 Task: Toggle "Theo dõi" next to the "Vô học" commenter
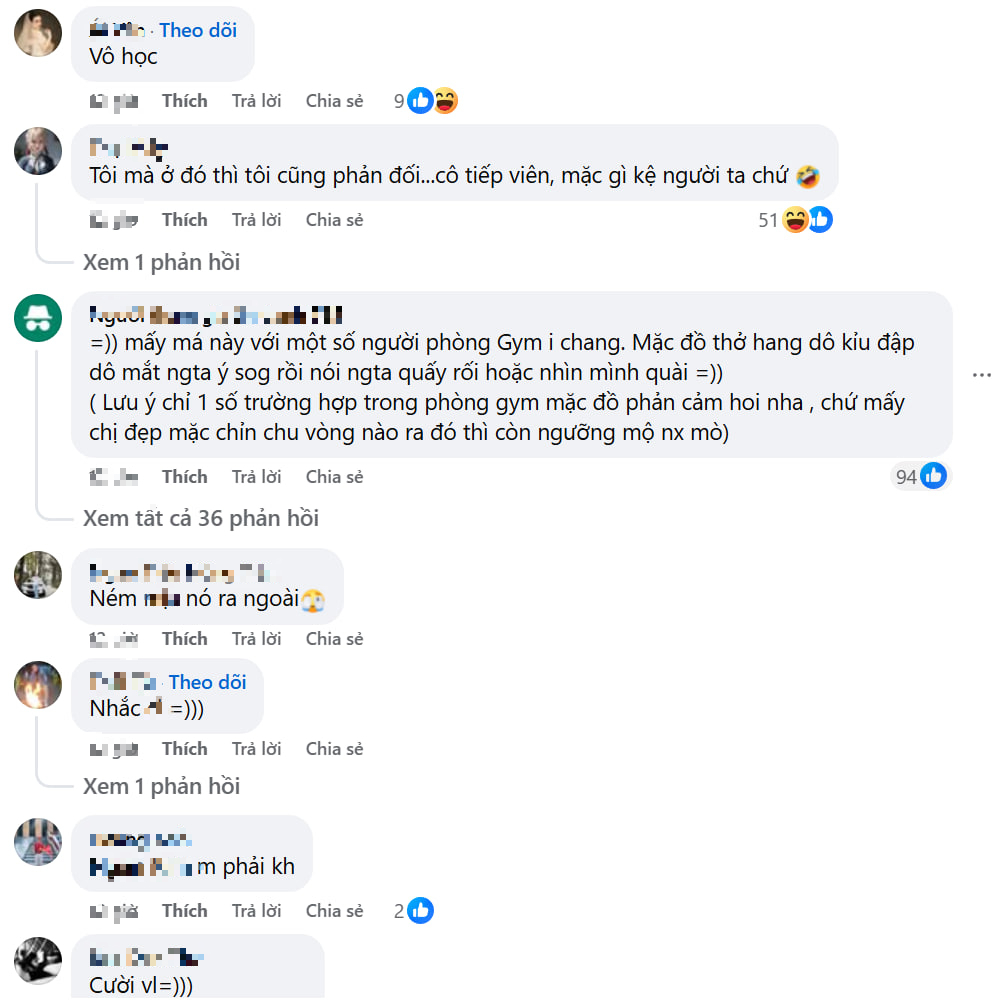199,30
